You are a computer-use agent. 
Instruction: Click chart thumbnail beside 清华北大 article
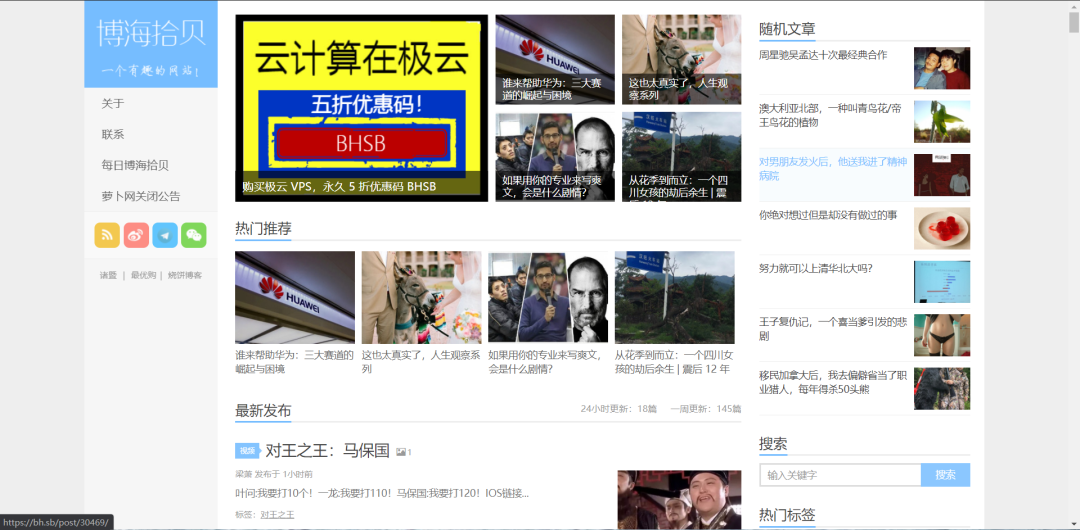click(942, 282)
